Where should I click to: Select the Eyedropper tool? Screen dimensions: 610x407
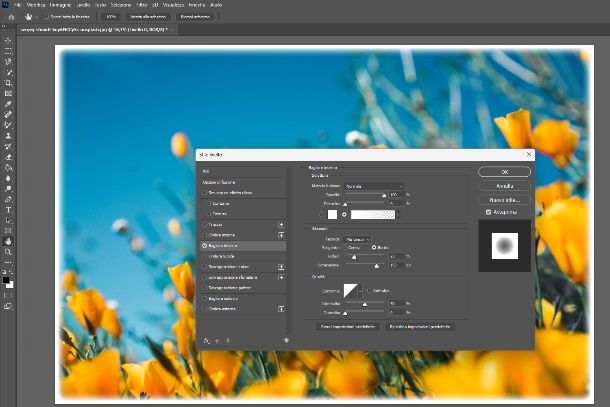click(8, 104)
